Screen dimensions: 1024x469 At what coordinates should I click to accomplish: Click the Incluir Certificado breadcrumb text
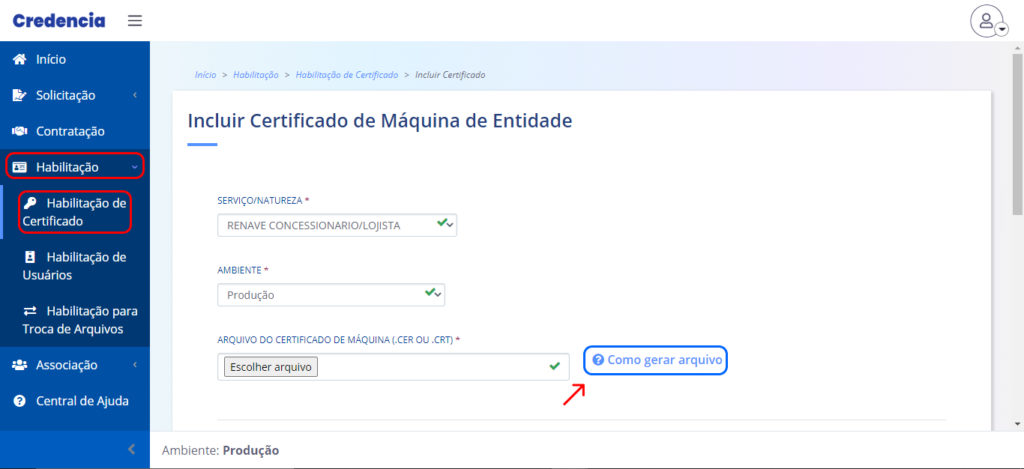pyautogui.click(x=450, y=75)
